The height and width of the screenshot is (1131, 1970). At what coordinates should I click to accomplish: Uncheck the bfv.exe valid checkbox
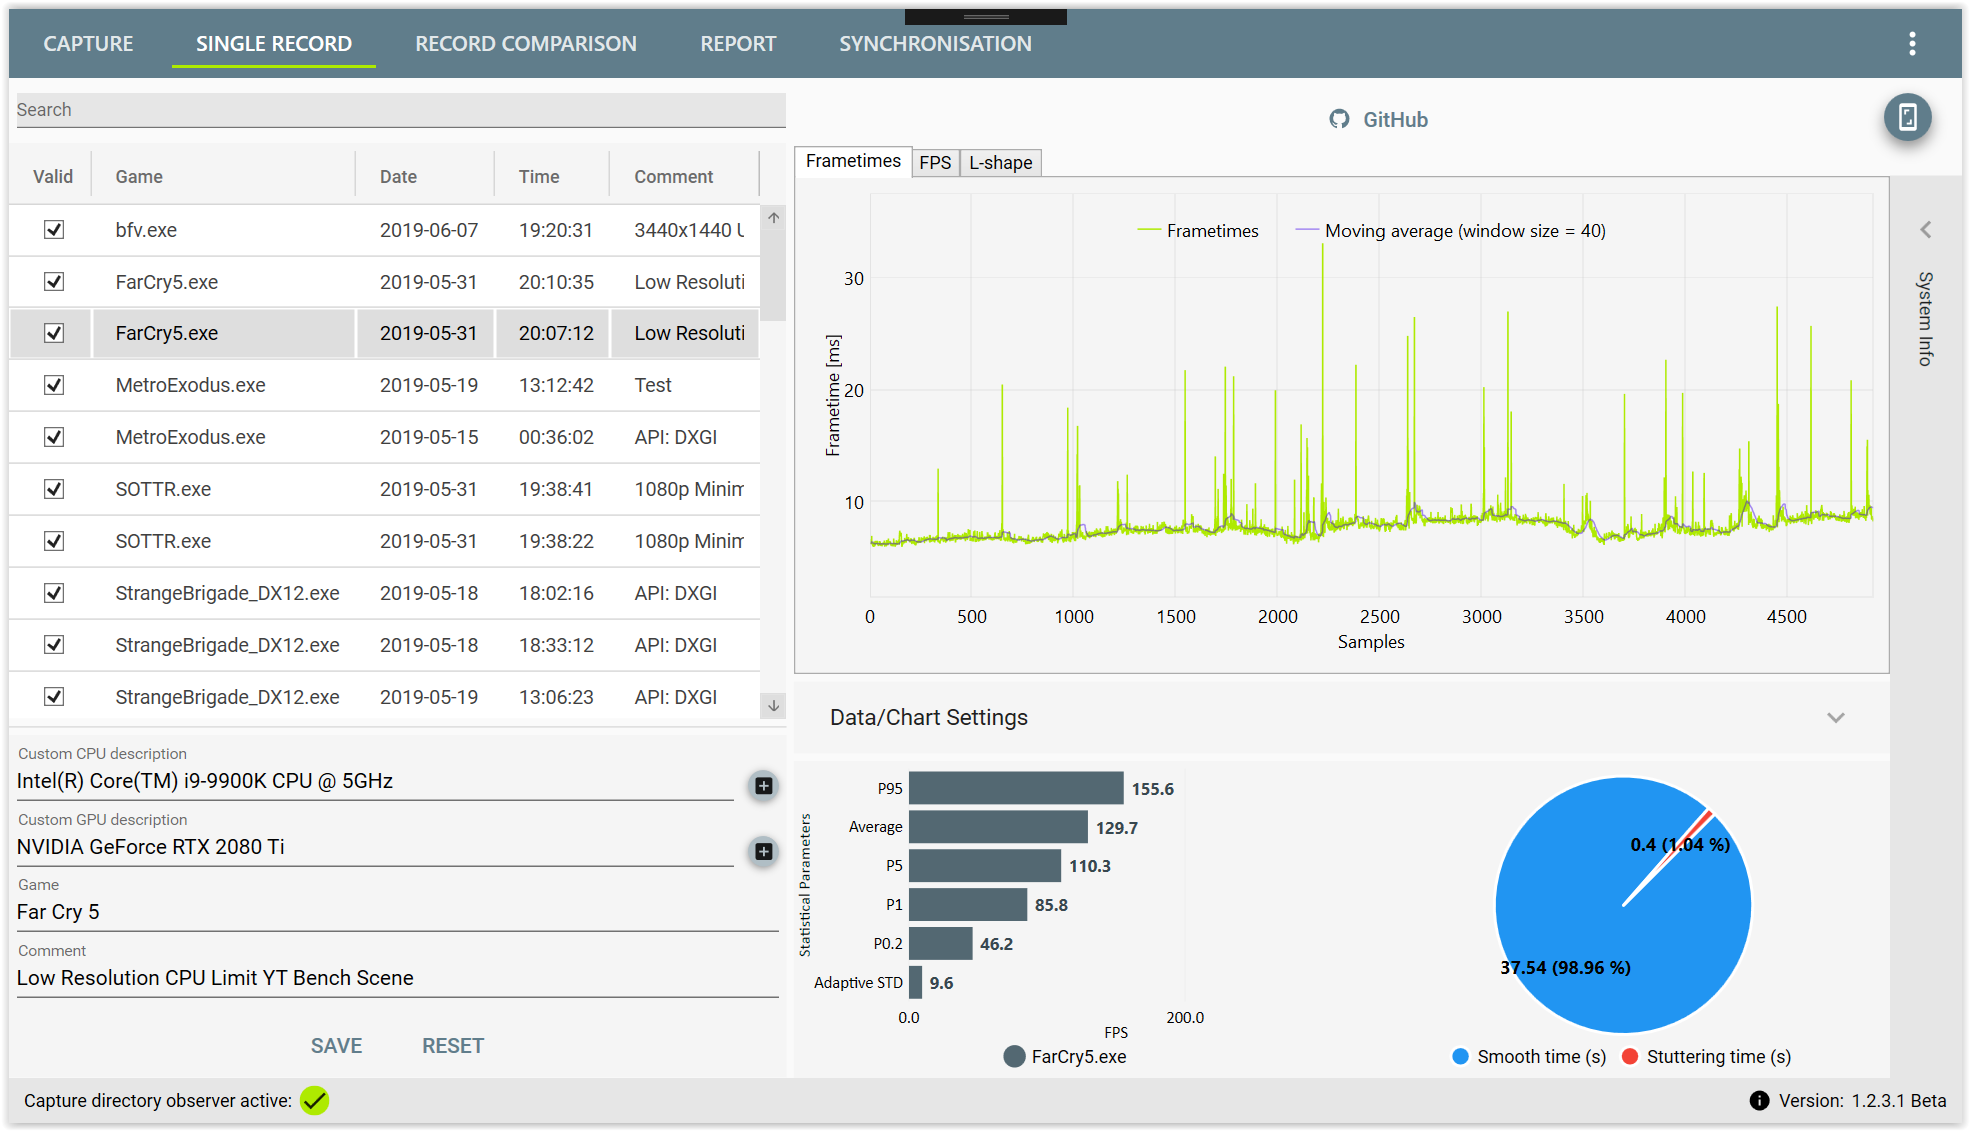(x=54, y=230)
